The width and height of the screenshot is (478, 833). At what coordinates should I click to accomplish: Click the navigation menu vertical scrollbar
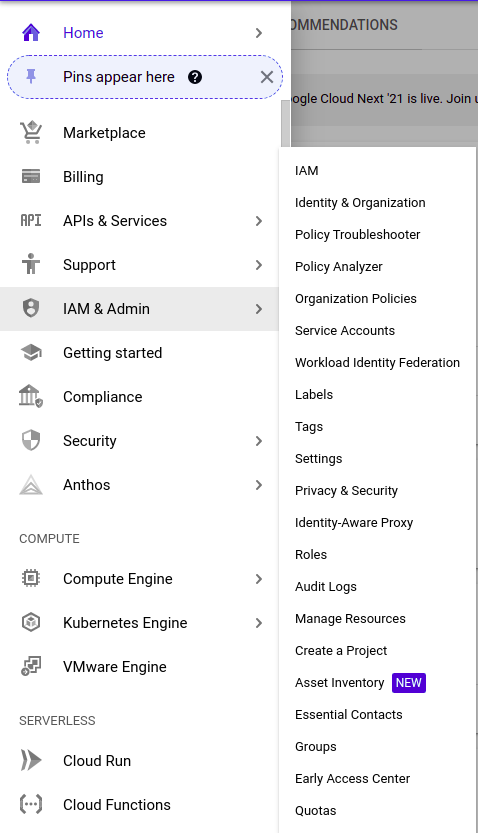pyautogui.click(x=285, y=122)
